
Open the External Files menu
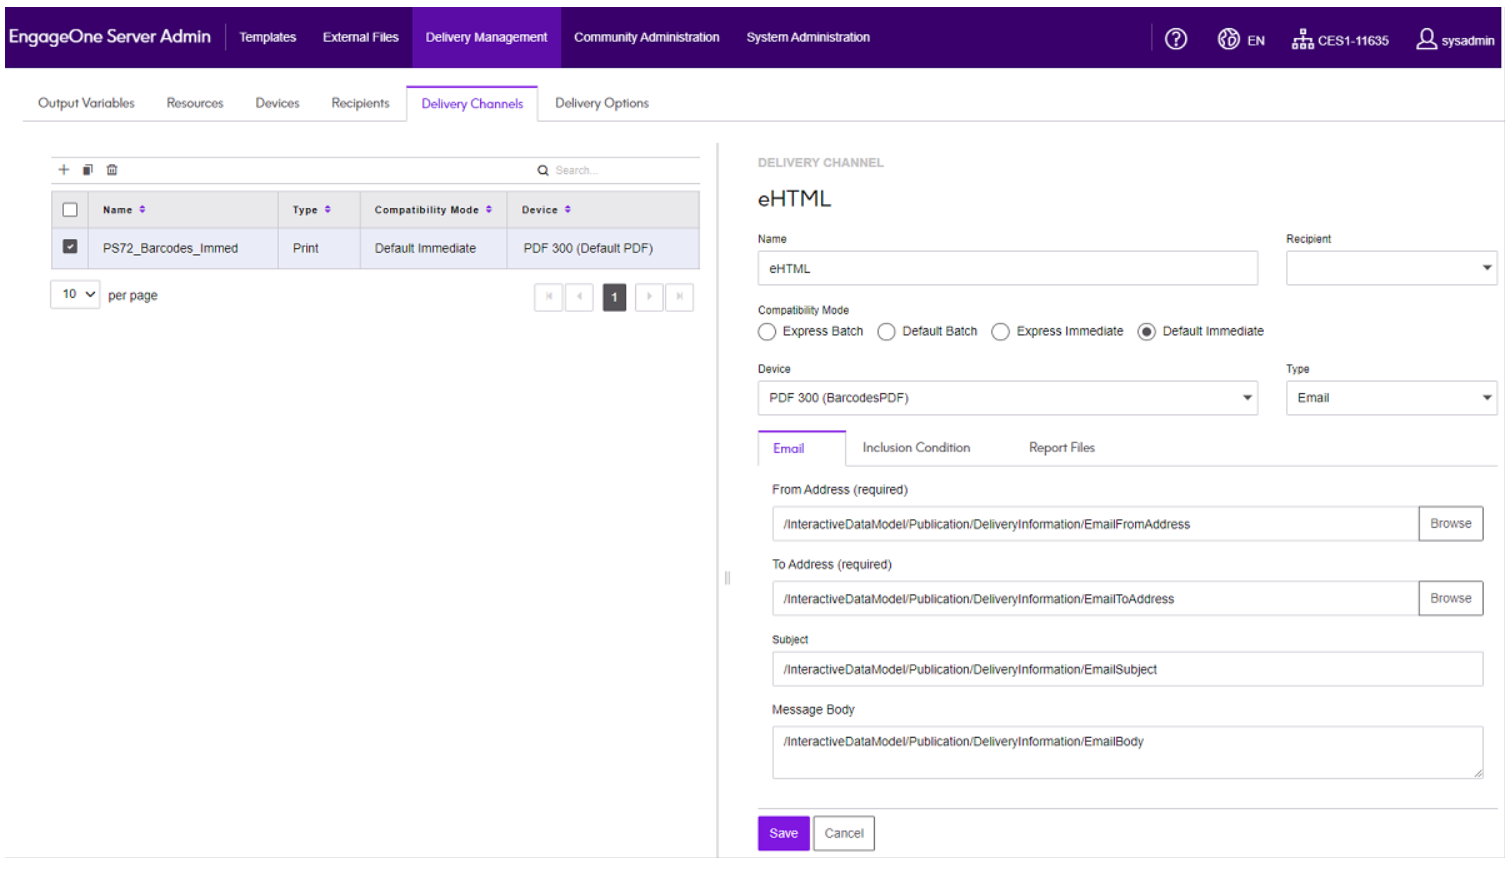(360, 37)
